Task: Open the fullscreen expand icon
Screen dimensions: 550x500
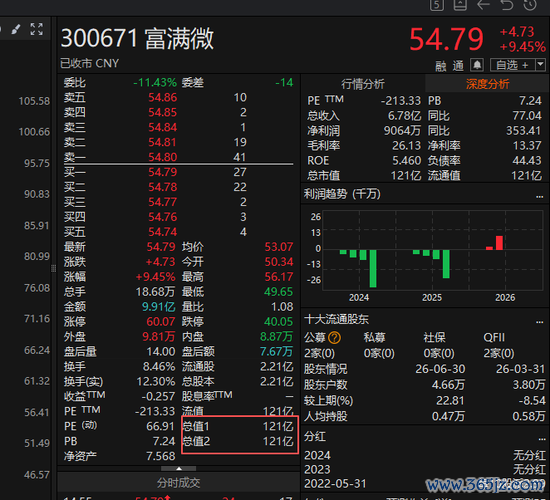Action: coord(36,29)
